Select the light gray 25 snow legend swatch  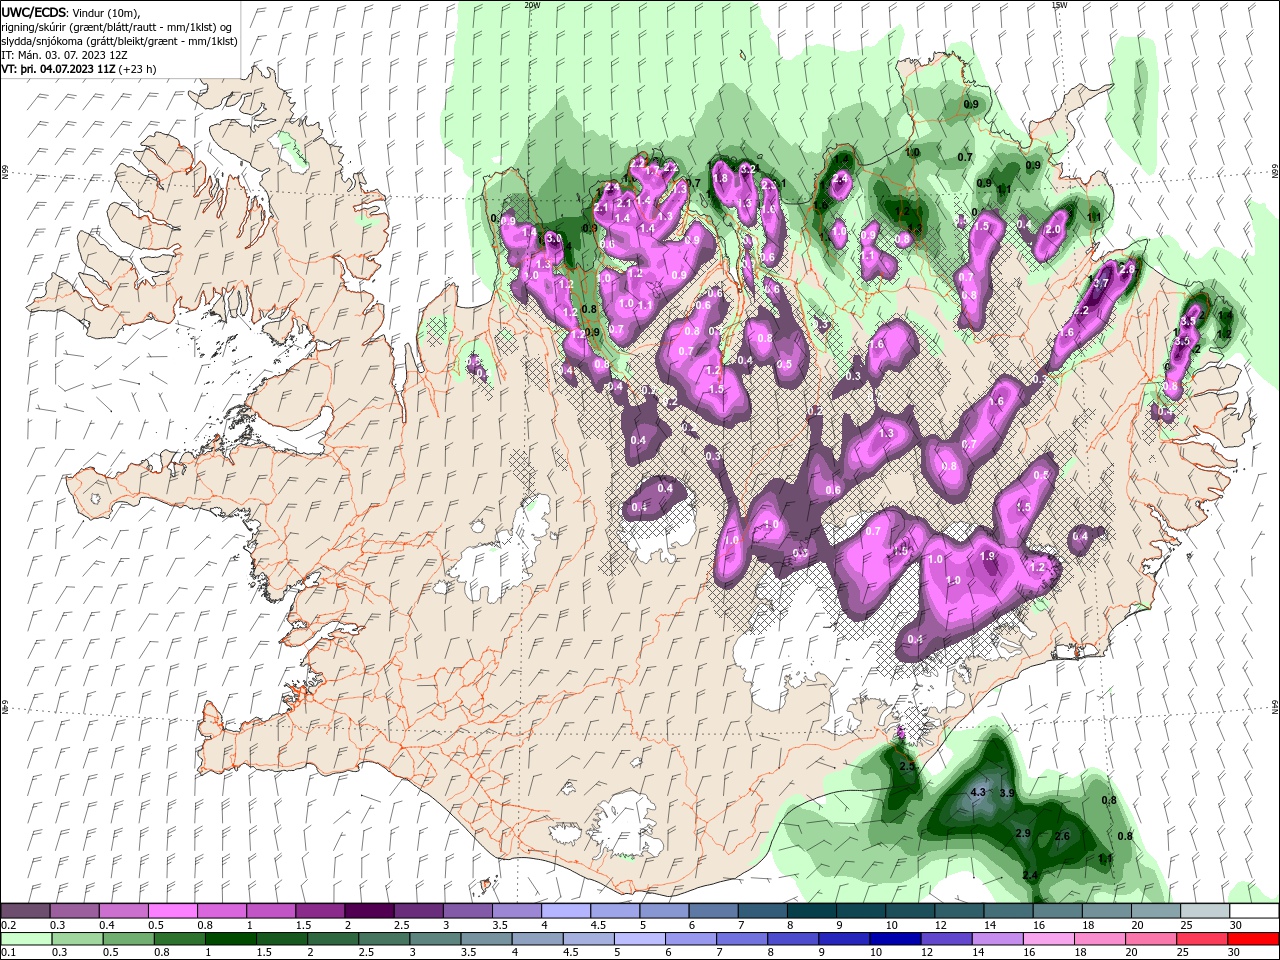pyautogui.click(x=1205, y=911)
